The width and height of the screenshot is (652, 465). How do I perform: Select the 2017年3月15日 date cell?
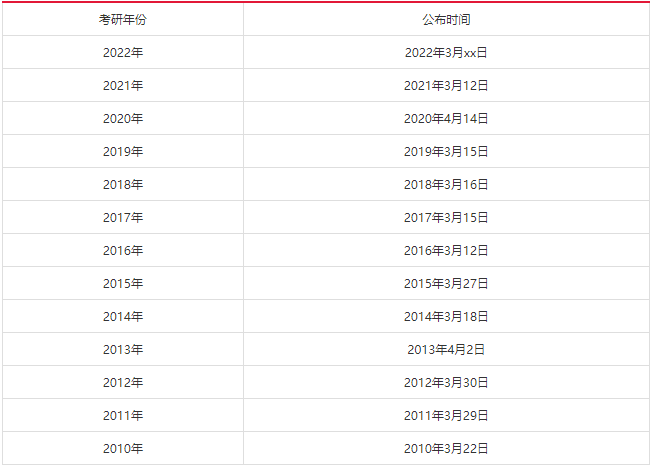[446, 218]
